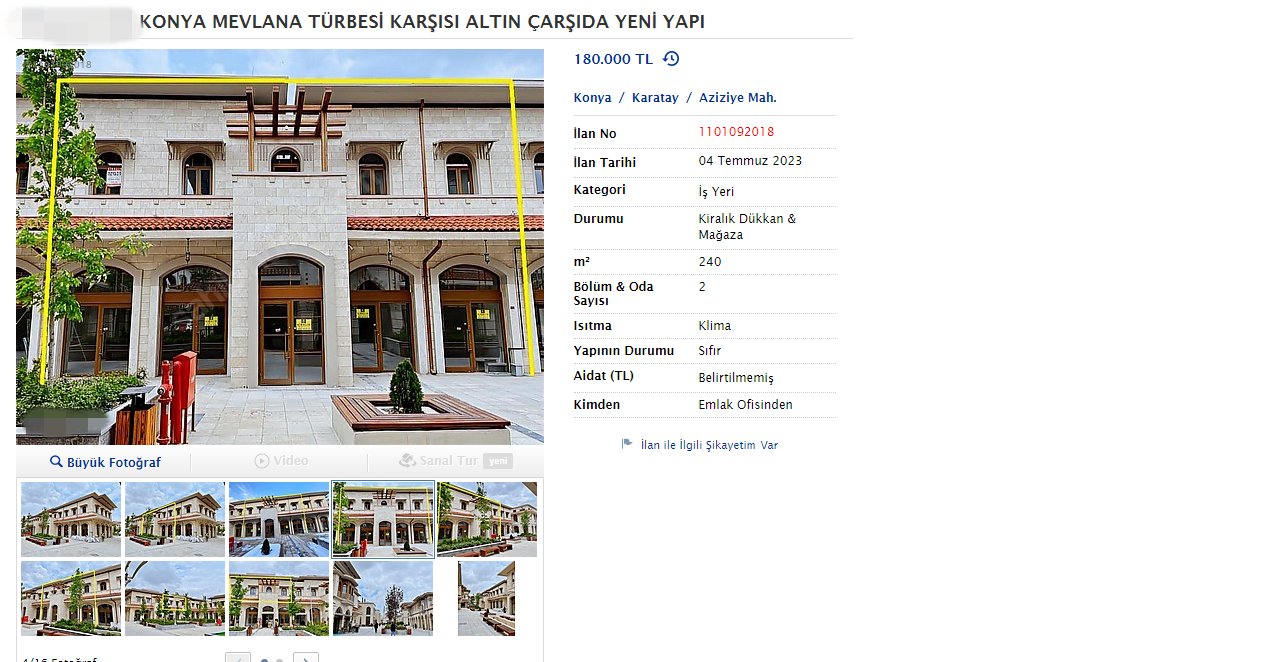Open the Konya city link

coord(592,98)
